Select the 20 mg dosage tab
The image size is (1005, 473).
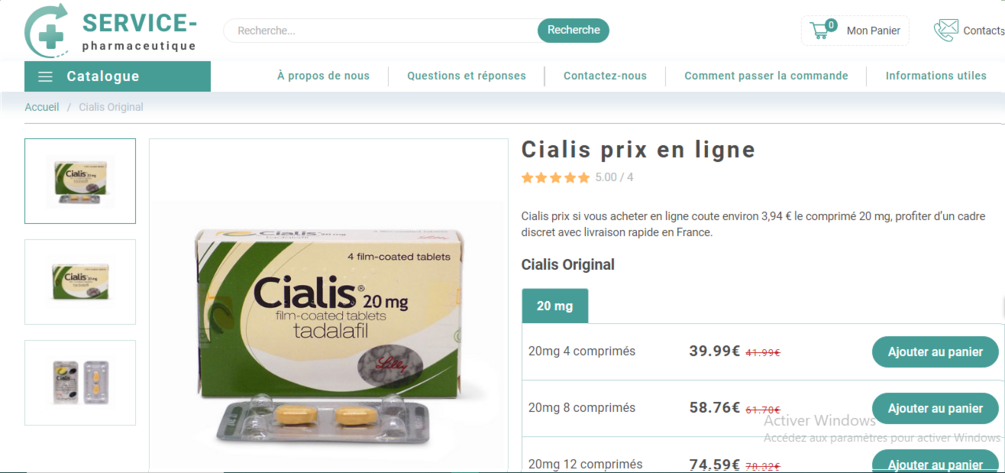555,306
